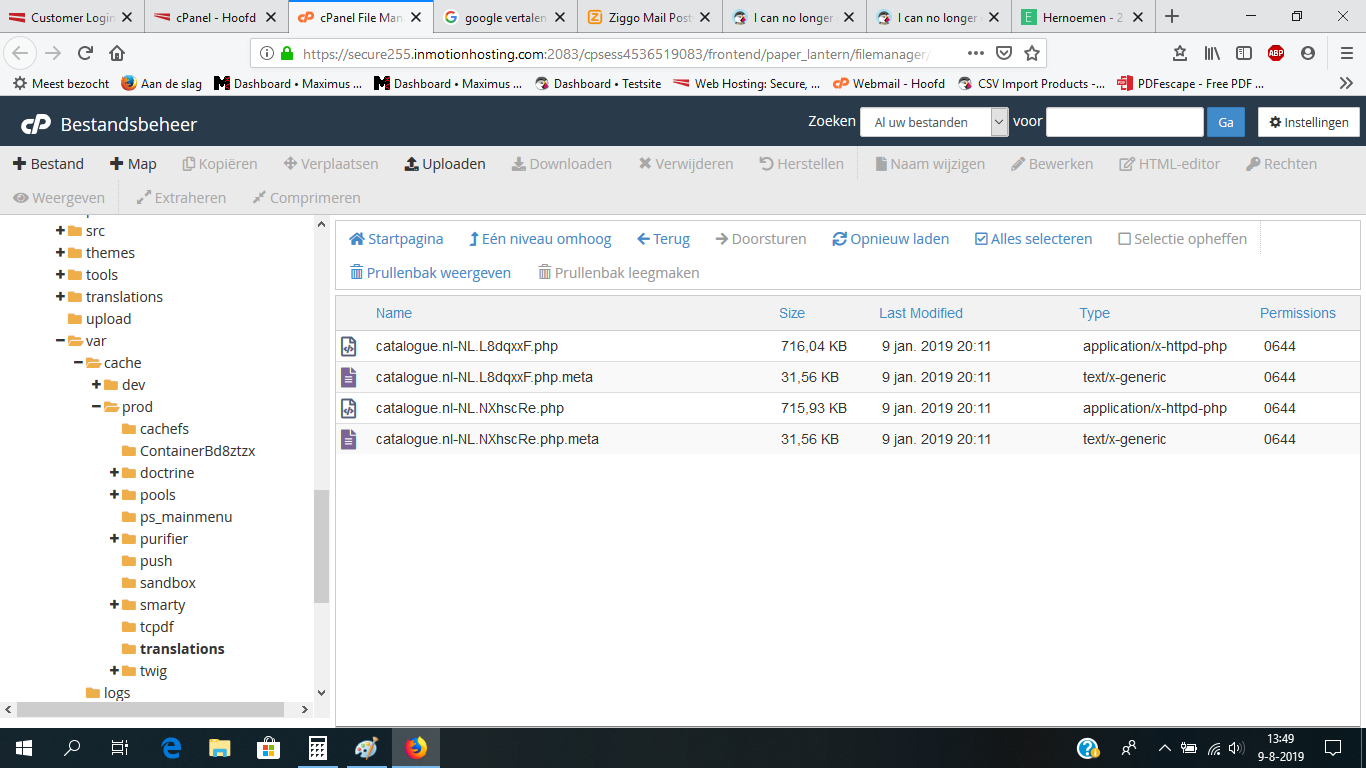The image size is (1366, 768).
Task: Click Eén niveau omhoog
Action: (x=540, y=239)
